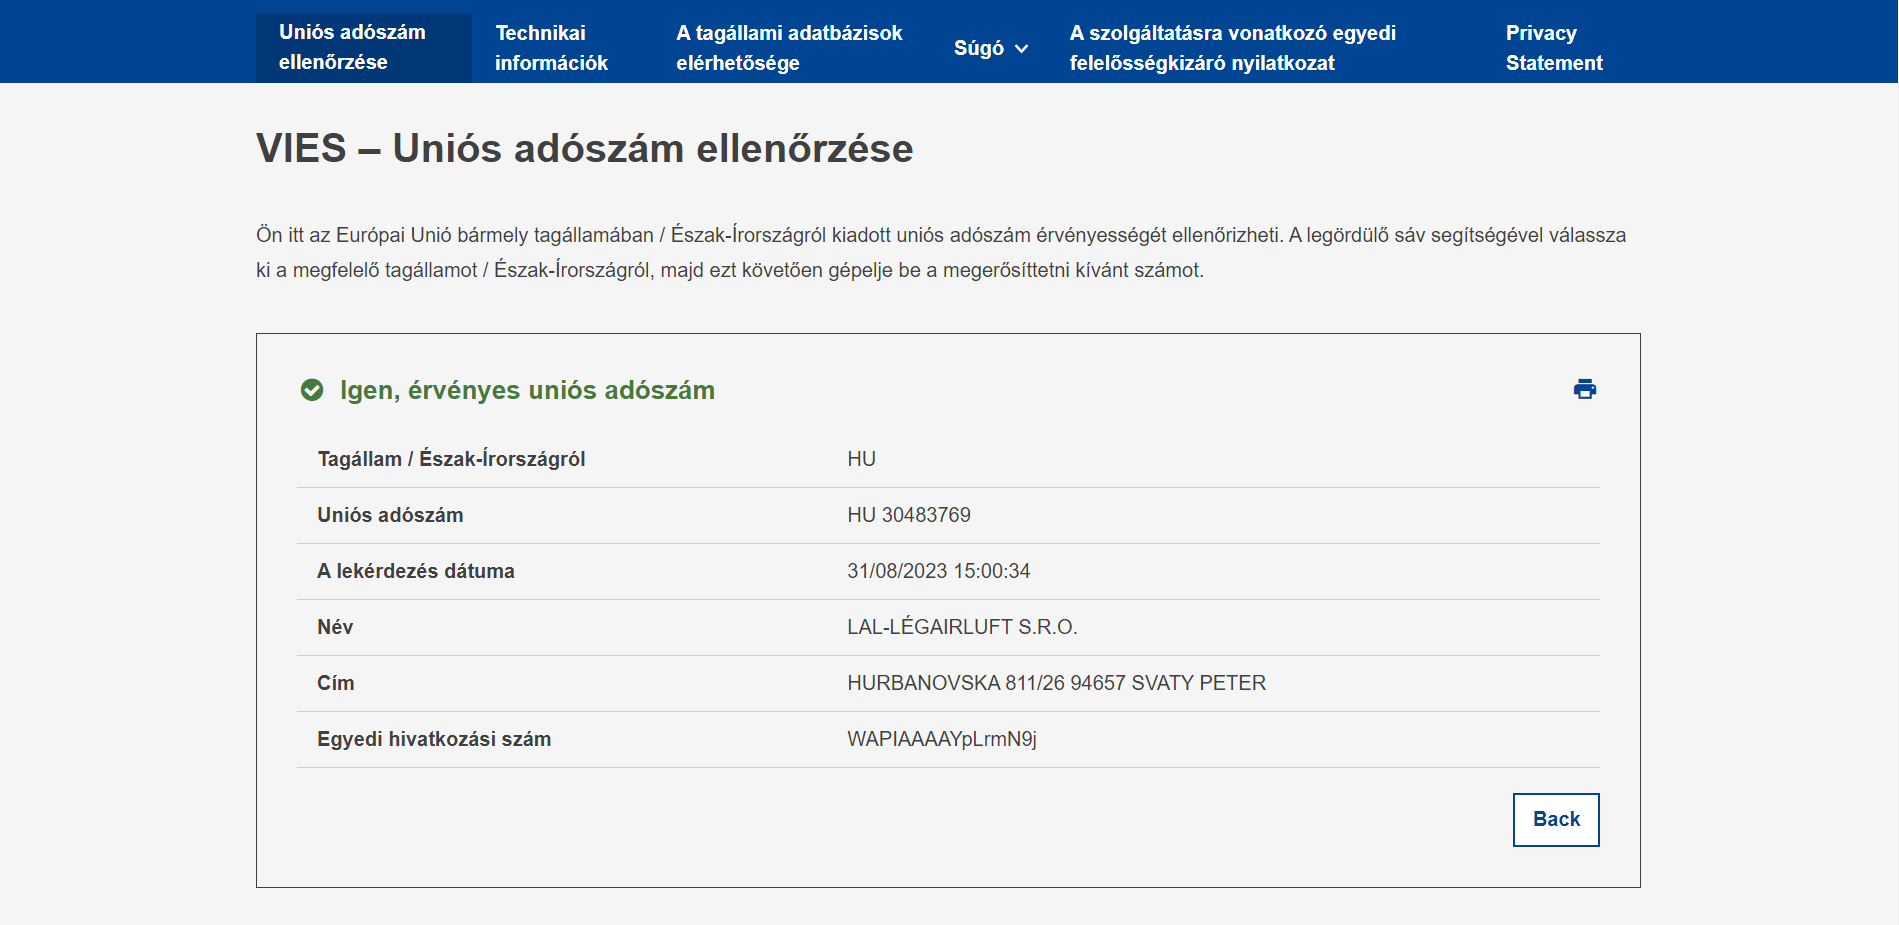The height and width of the screenshot is (925, 1899).
Task: Click the reference number WAPIAAAAYpLrmN9j
Action: coord(941,739)
